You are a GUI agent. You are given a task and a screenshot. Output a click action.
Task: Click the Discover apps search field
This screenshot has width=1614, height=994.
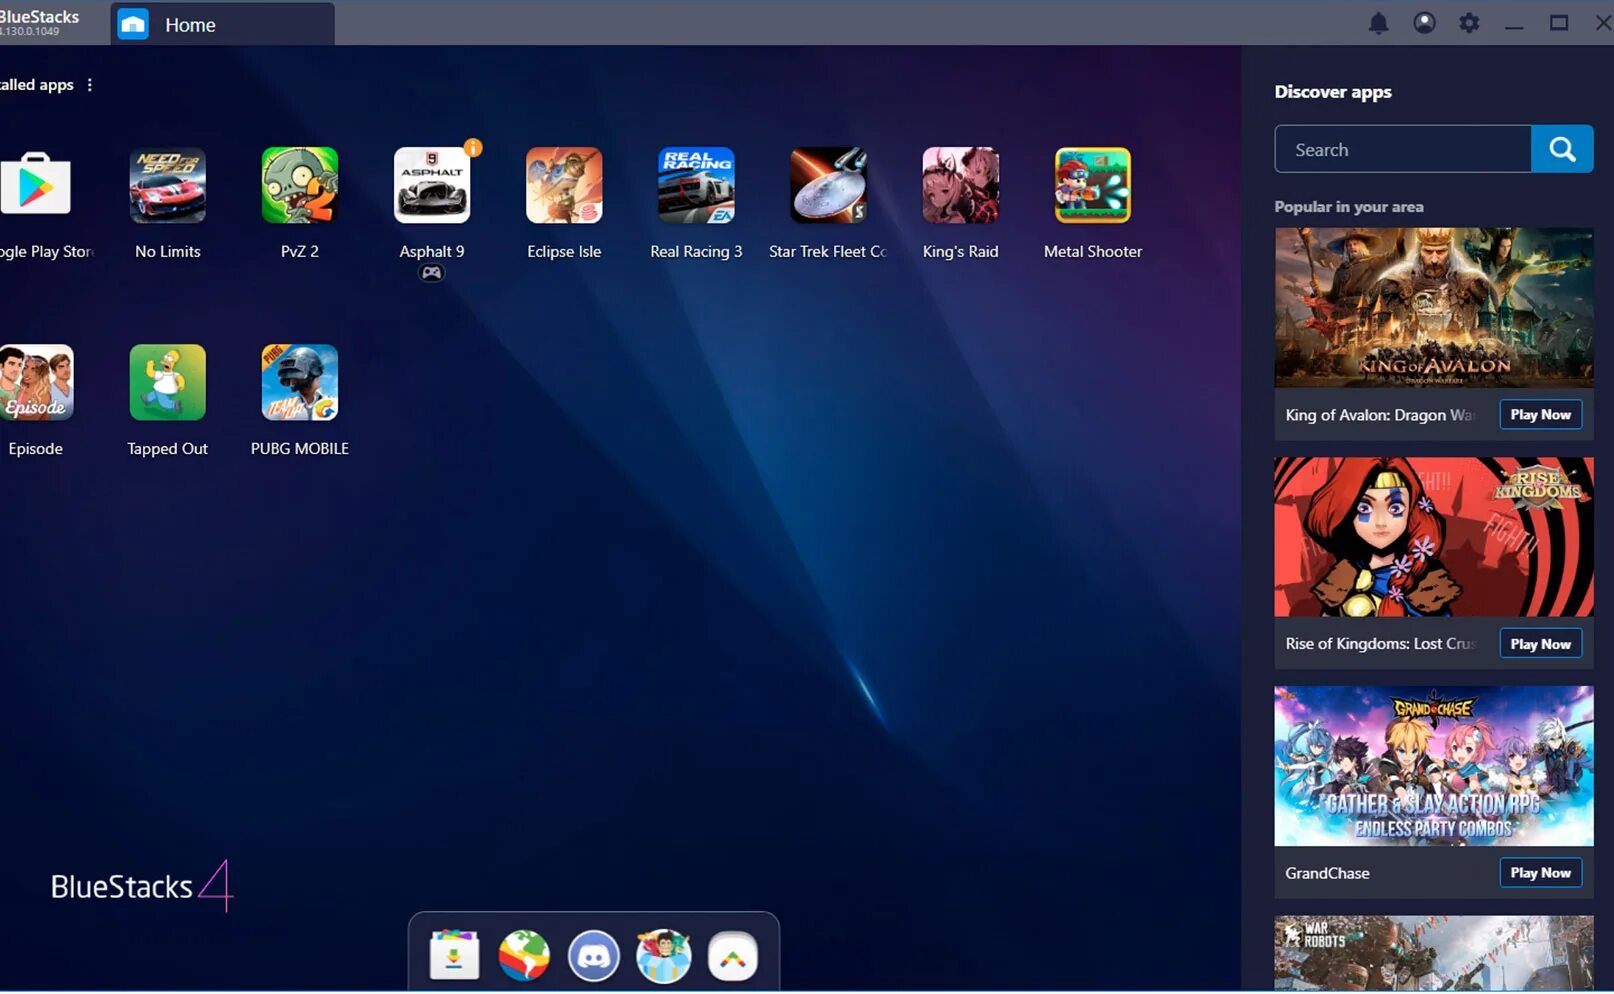1403,149
